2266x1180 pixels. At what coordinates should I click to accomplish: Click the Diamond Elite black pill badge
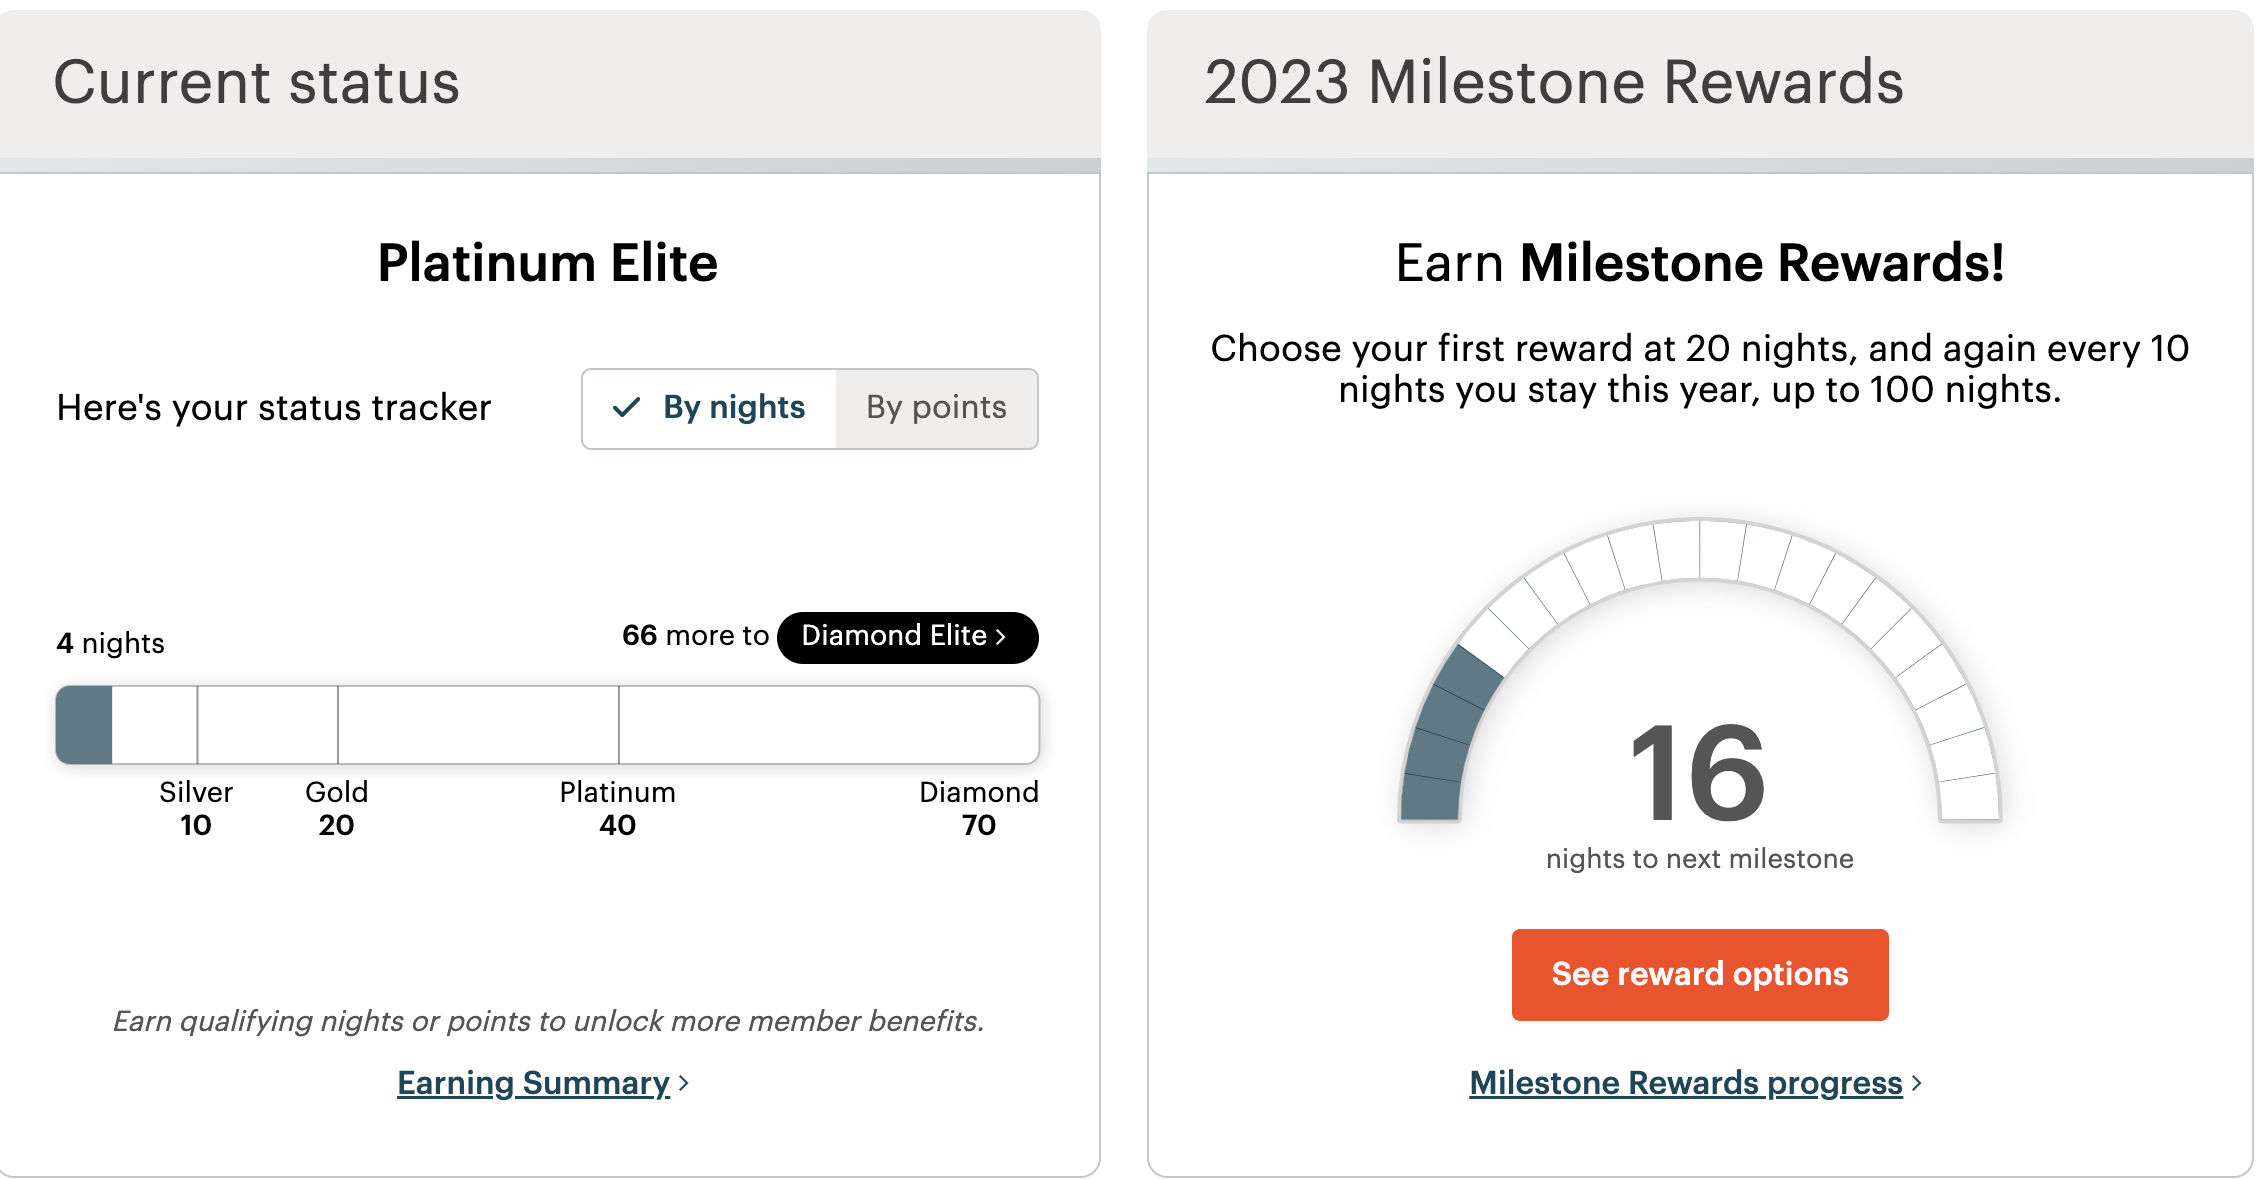tap(905, 636)
